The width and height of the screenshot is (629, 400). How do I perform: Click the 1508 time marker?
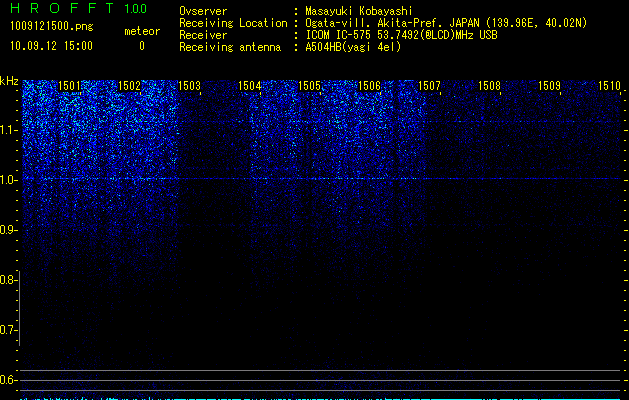pos(489,85)
